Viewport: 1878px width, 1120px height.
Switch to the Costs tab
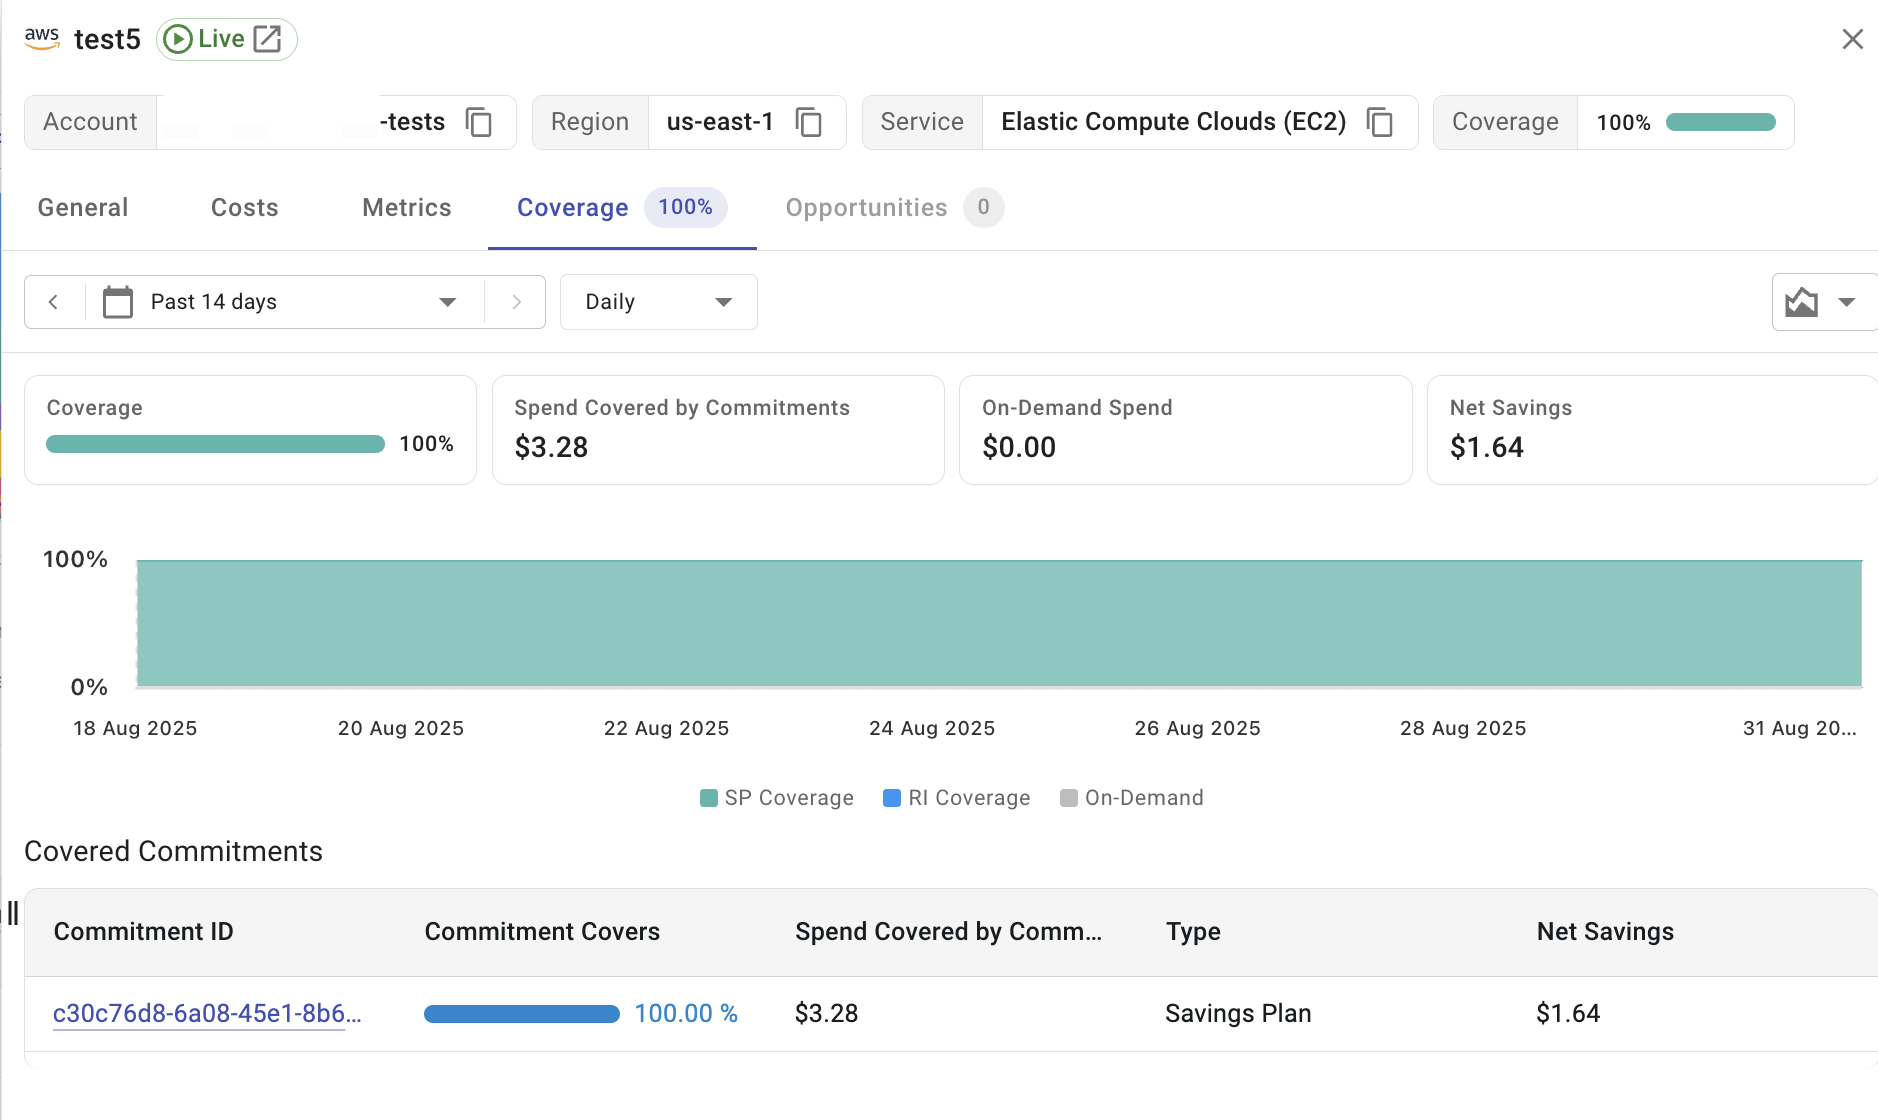(245, 207)
